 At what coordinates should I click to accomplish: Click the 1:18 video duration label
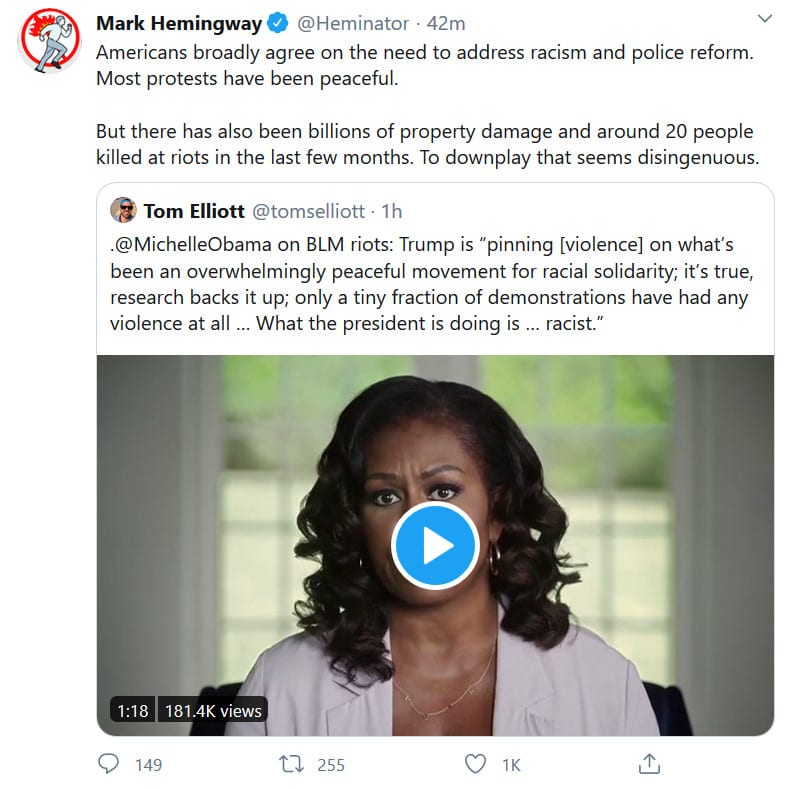pos(132,711)
